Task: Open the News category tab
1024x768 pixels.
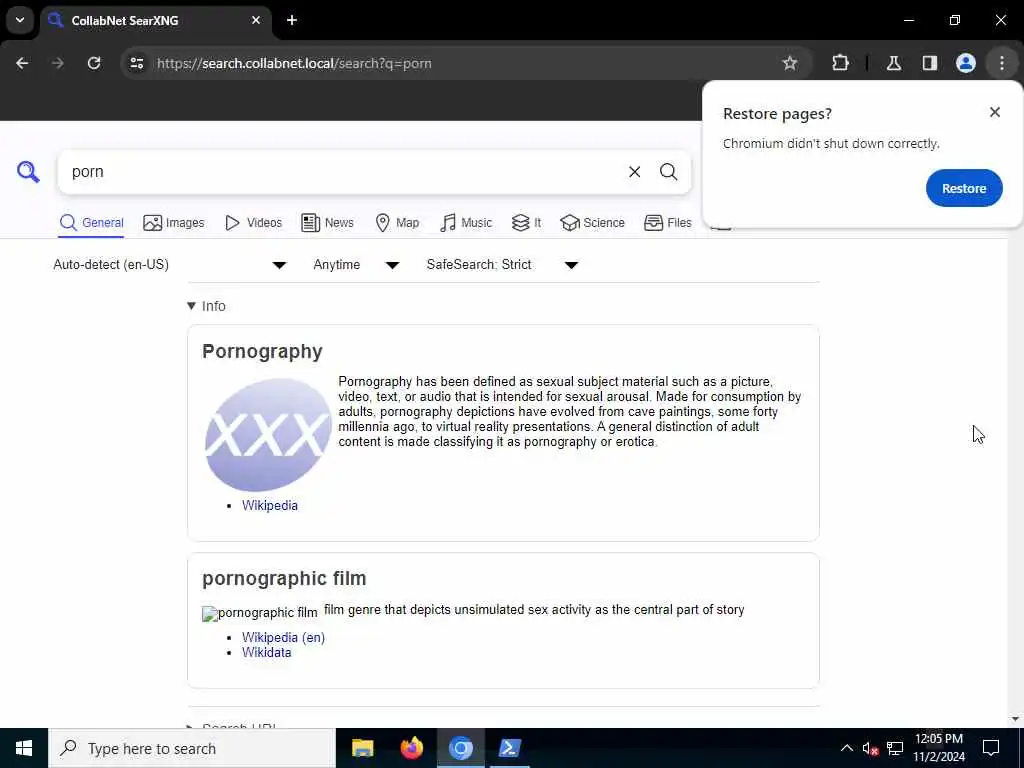Action: [327, 223]
